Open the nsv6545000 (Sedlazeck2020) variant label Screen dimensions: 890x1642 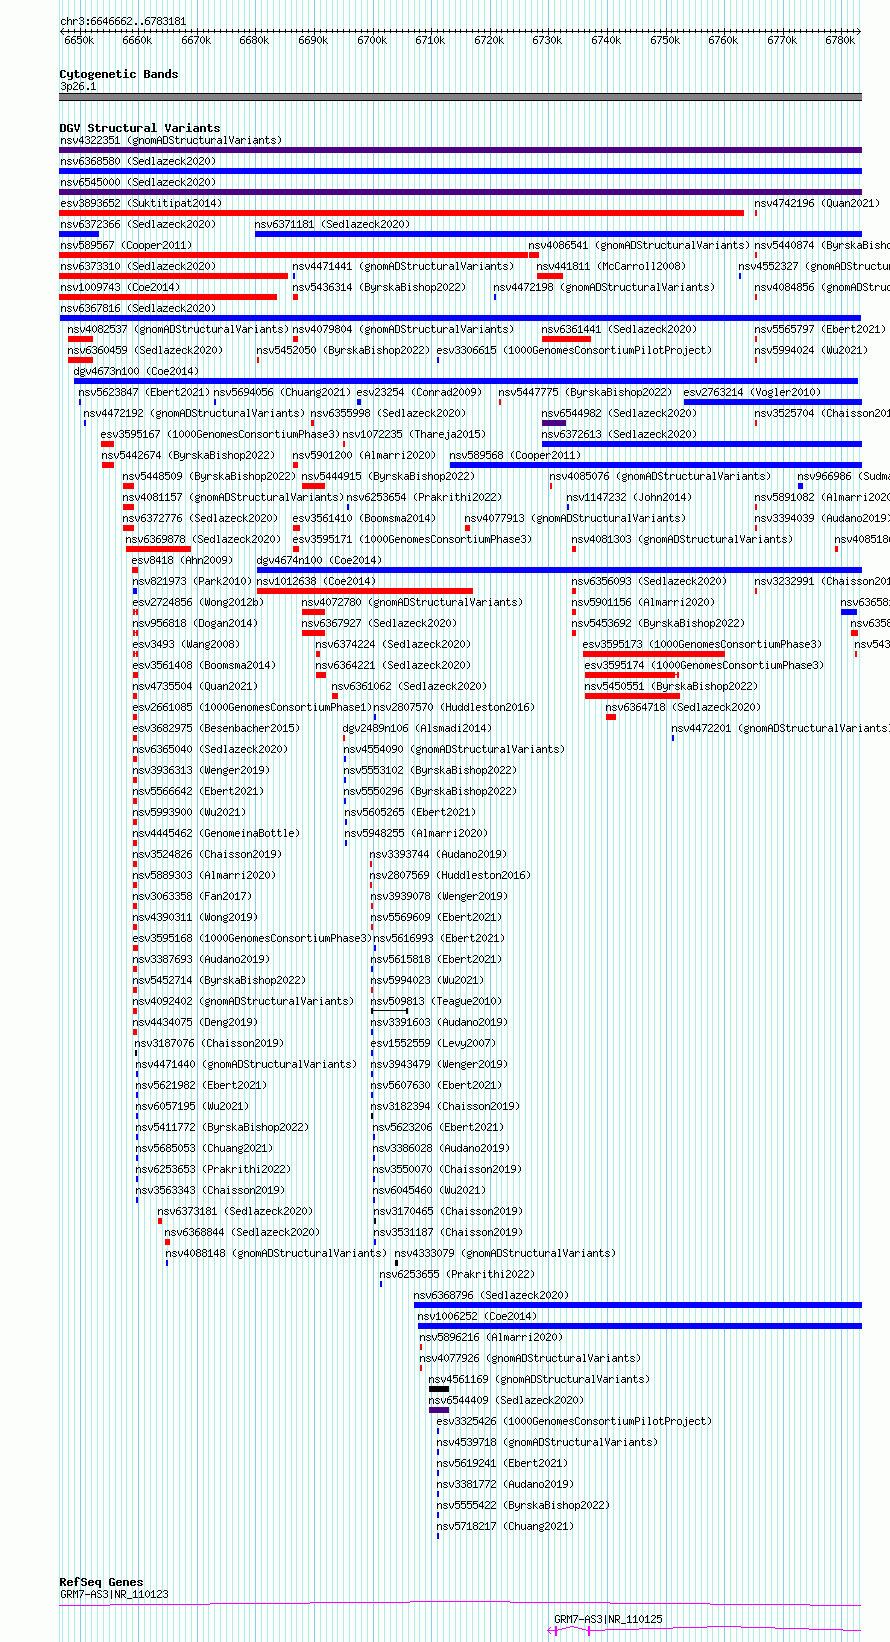tap(137, 182)
